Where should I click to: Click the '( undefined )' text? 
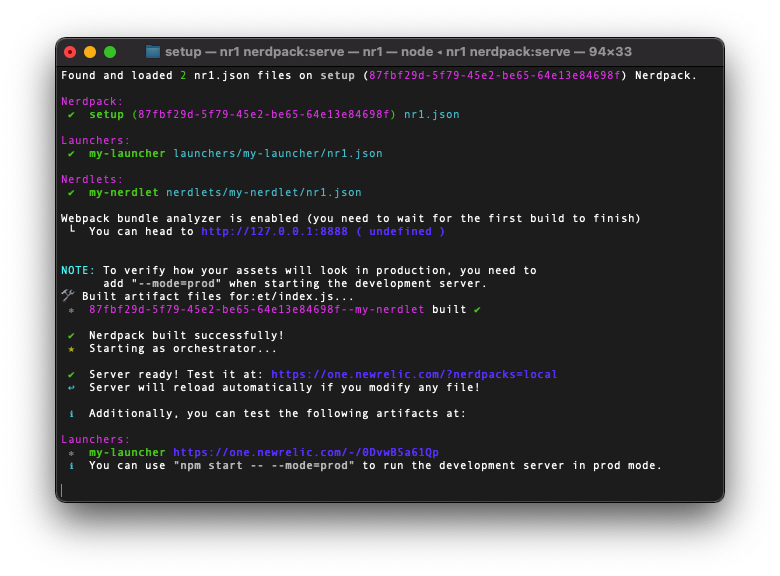400,231
